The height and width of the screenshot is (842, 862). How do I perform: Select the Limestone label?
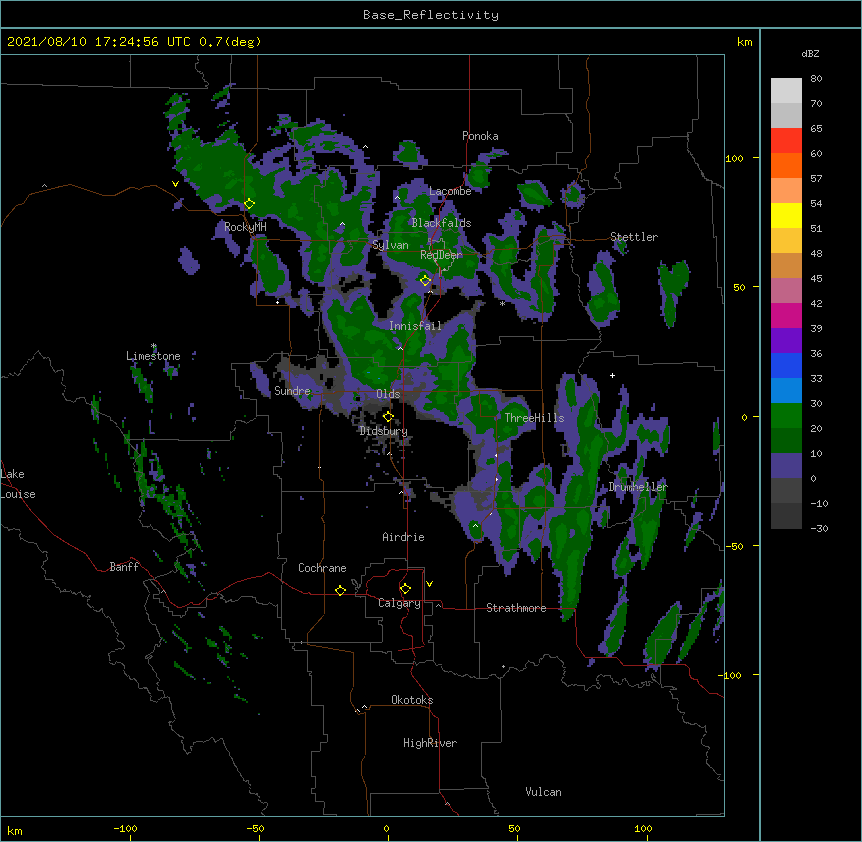click(153, 356)
